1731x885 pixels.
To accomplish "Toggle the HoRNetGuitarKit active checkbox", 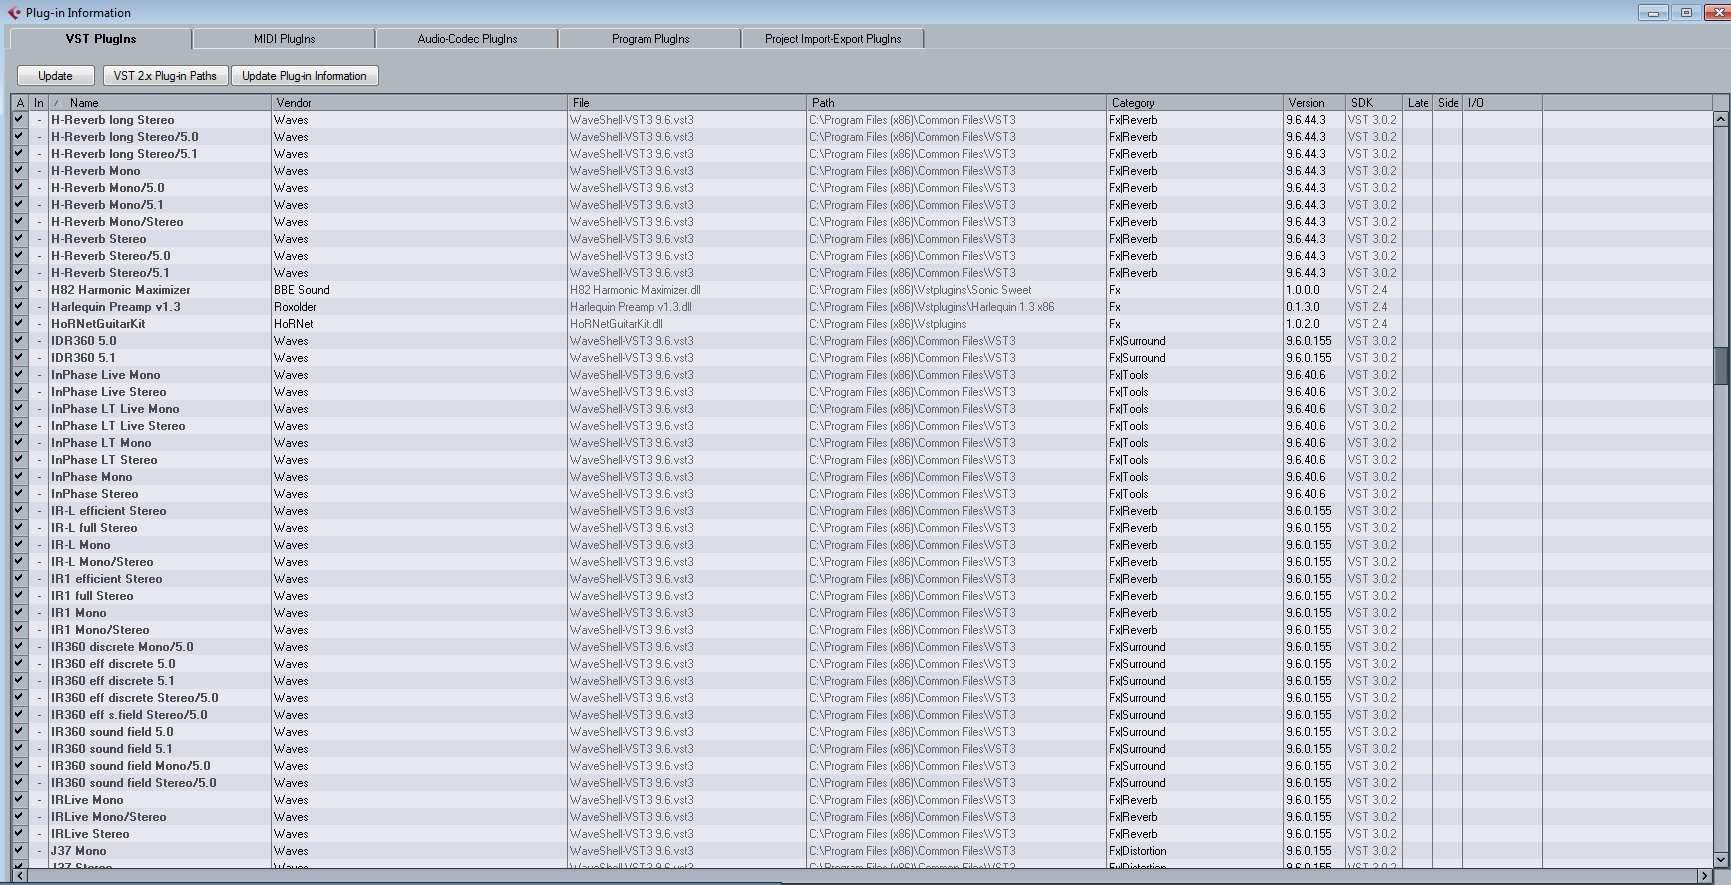I will click(x=19, y=324).
